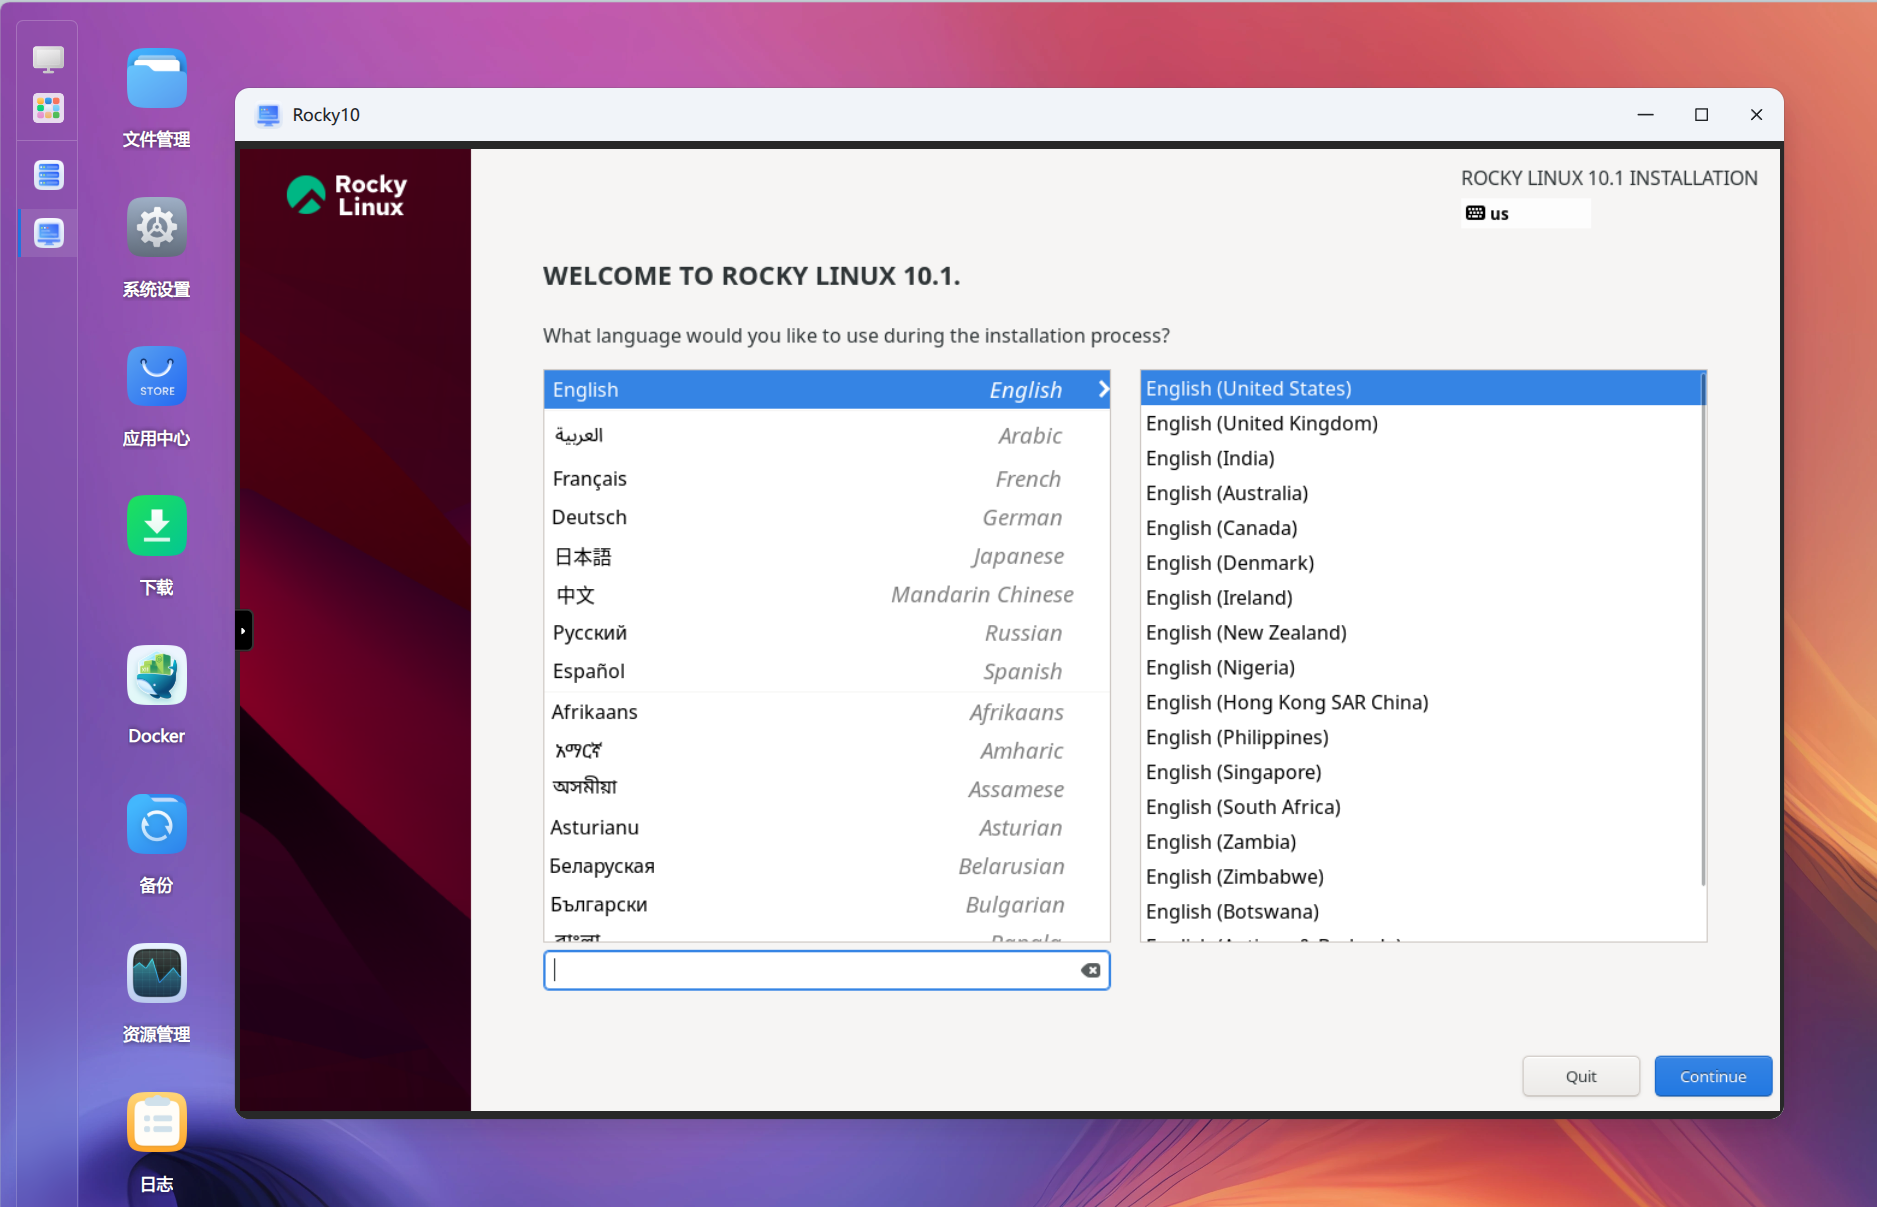Expand the collapsed side panel arrow

tap(243, 631)
